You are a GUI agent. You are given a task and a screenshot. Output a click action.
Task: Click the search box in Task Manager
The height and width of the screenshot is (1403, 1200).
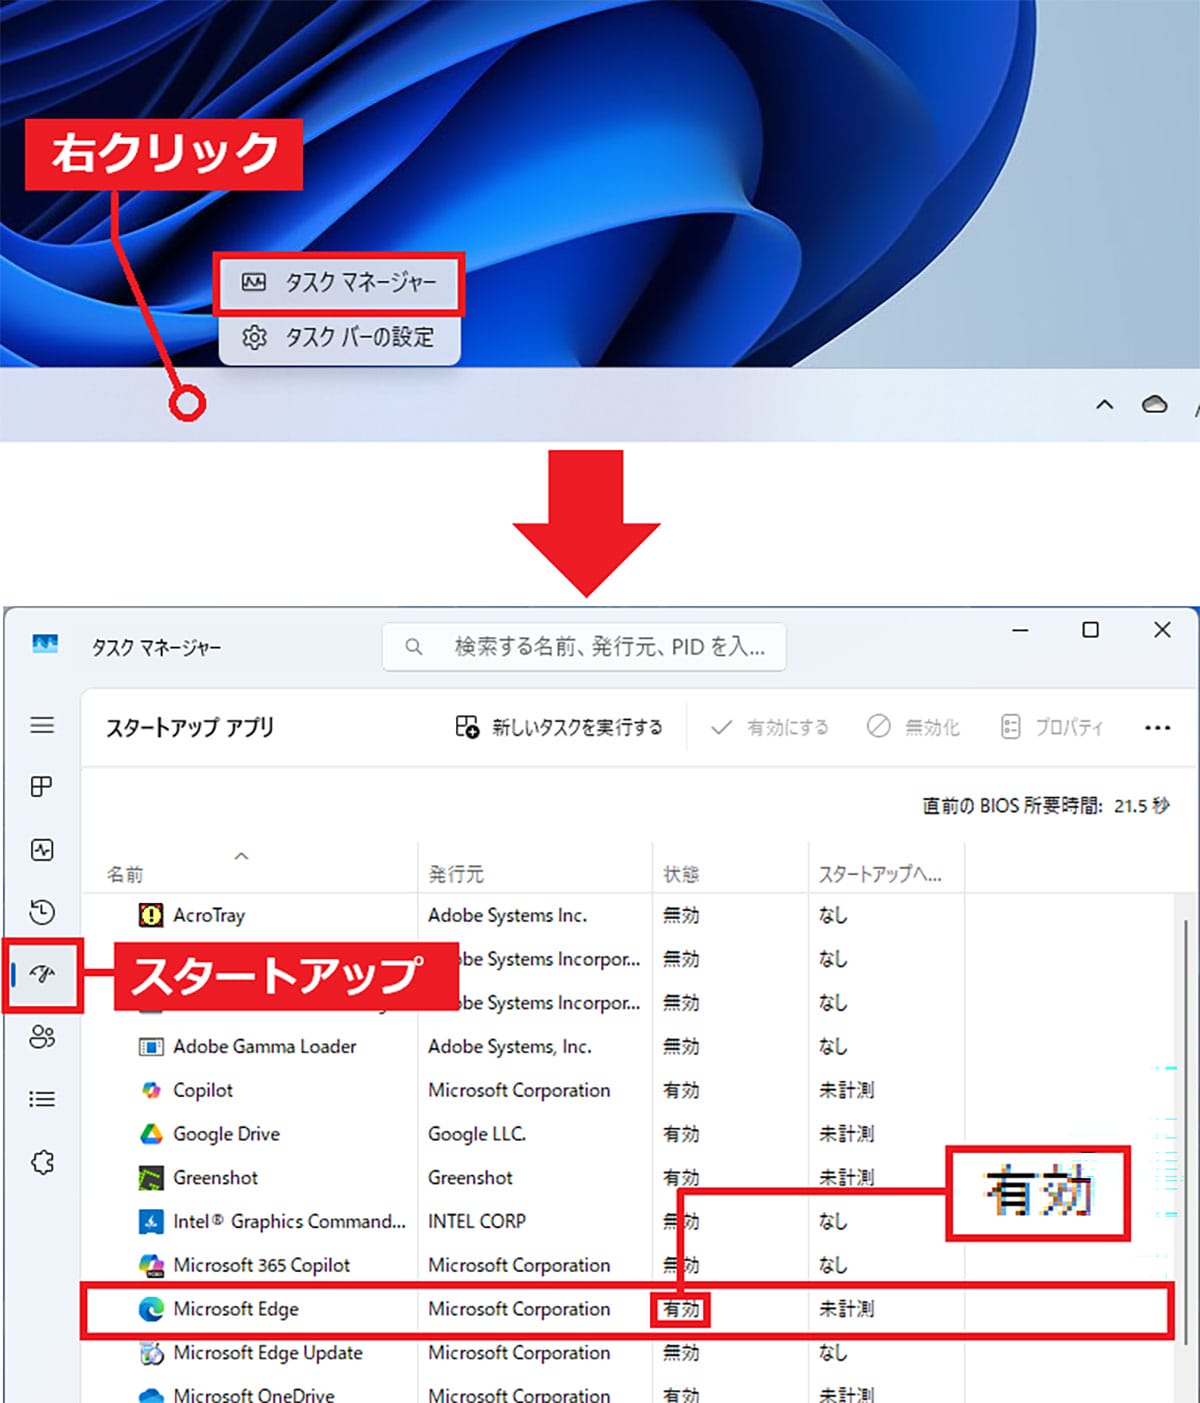(x=584, y=647)
